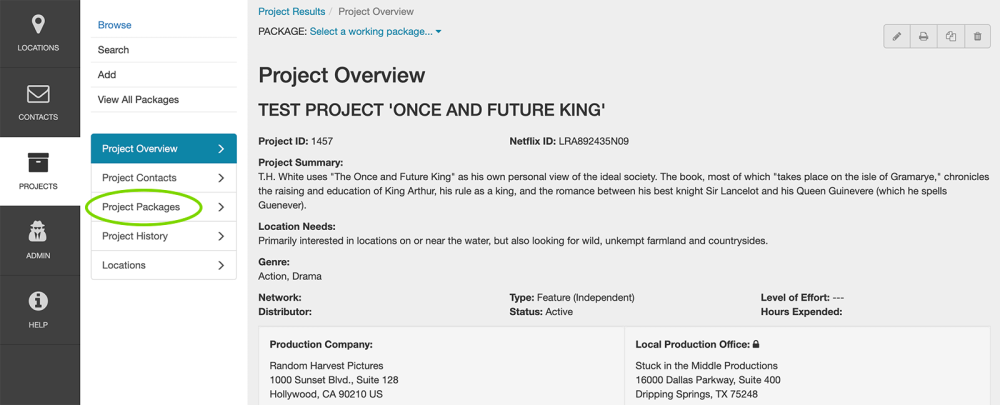Screen dimensions: 1000x405
Task: Click the Search option in the submenu
Action: click(113, 50)
